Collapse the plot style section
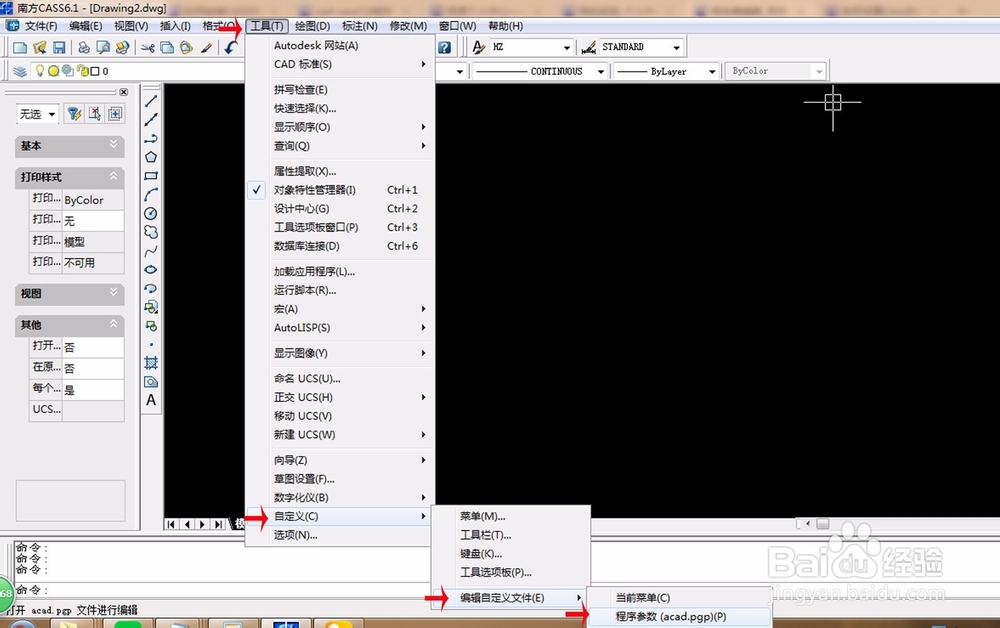 (x=114, y=175)
